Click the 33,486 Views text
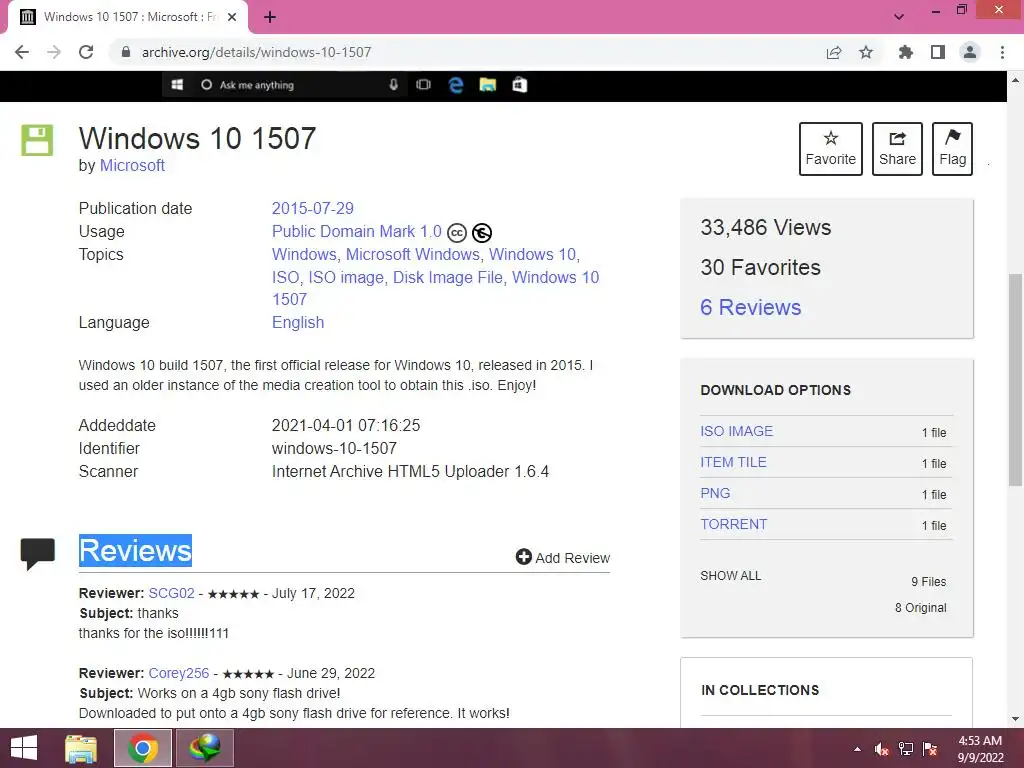This screenshot has height=768, width=1024. (x=765, y=227)
